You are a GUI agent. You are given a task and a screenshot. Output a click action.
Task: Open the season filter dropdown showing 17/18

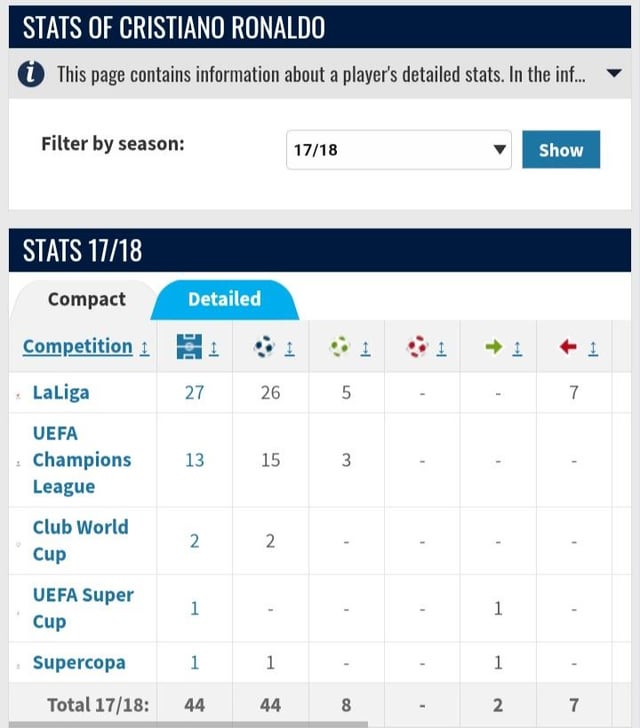click(x=399, y=150)
